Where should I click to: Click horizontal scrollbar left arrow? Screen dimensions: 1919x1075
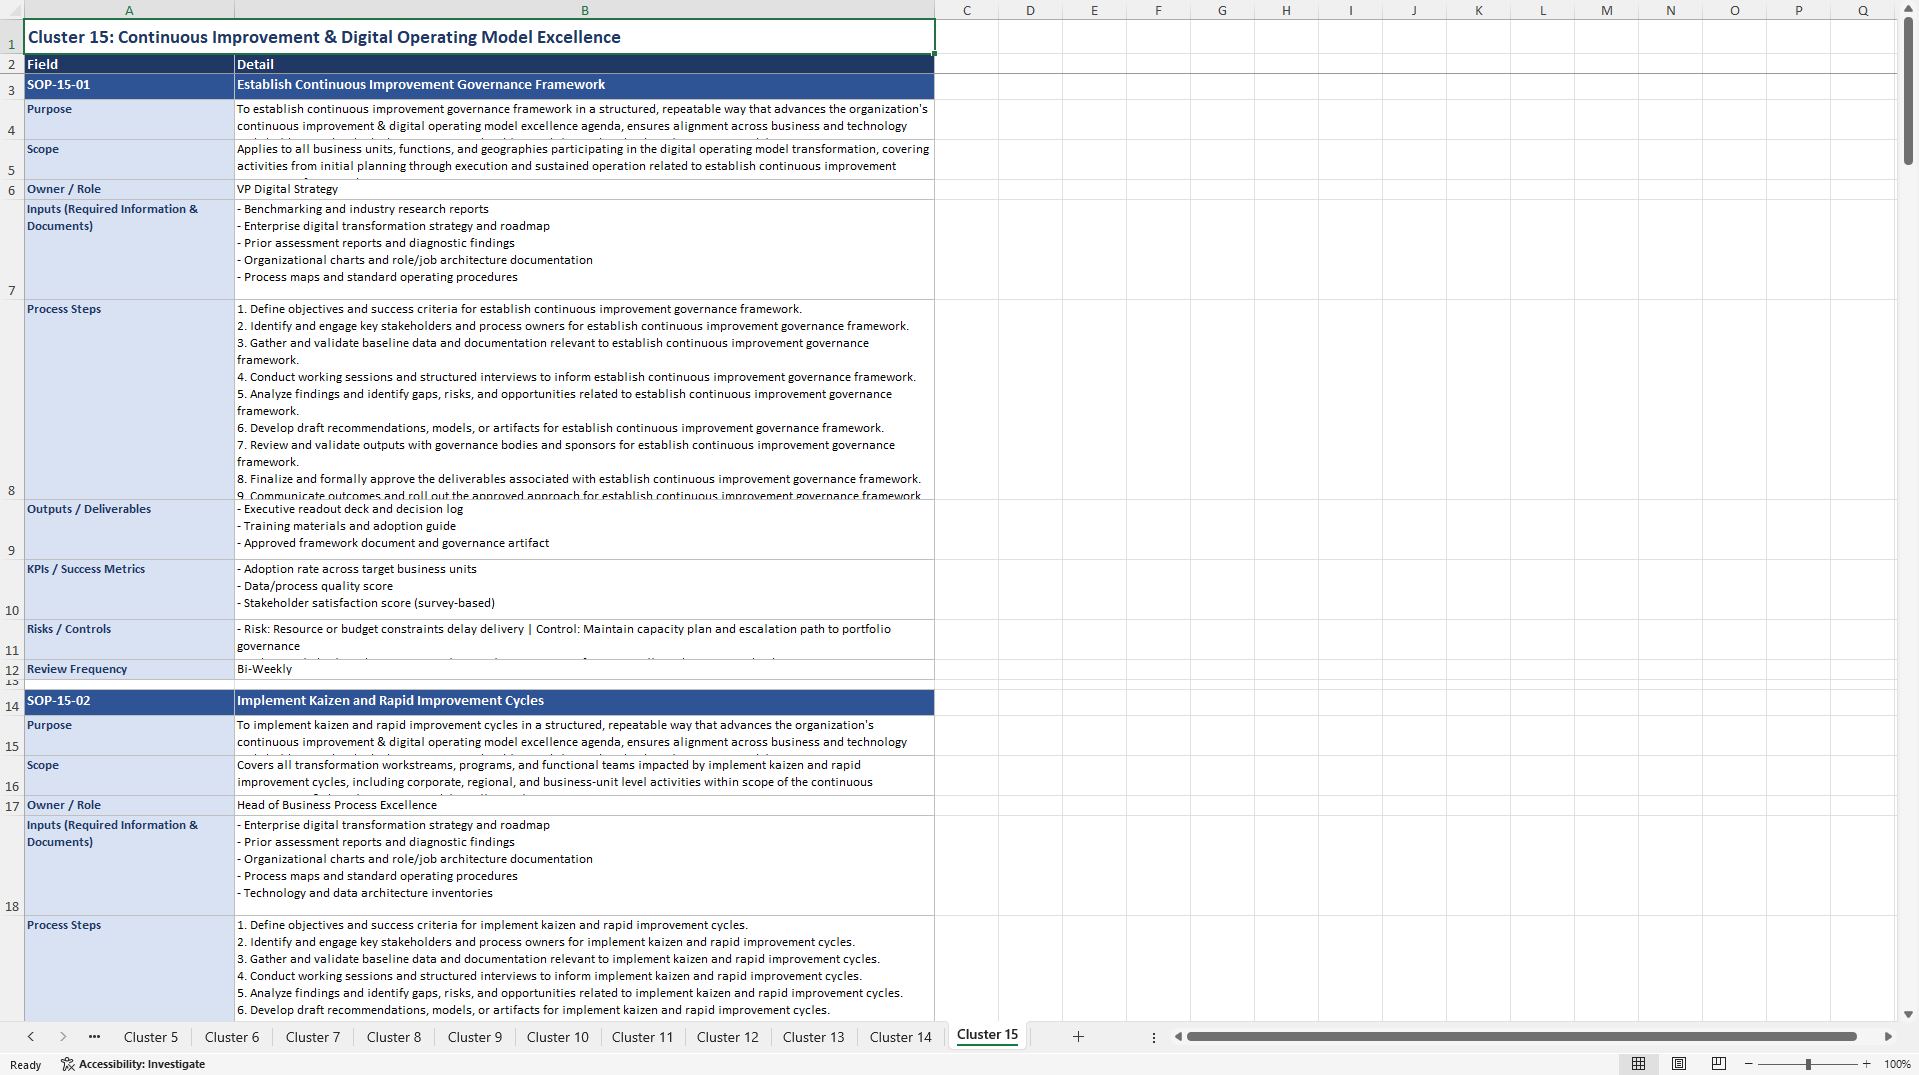coord(1178,1037)
